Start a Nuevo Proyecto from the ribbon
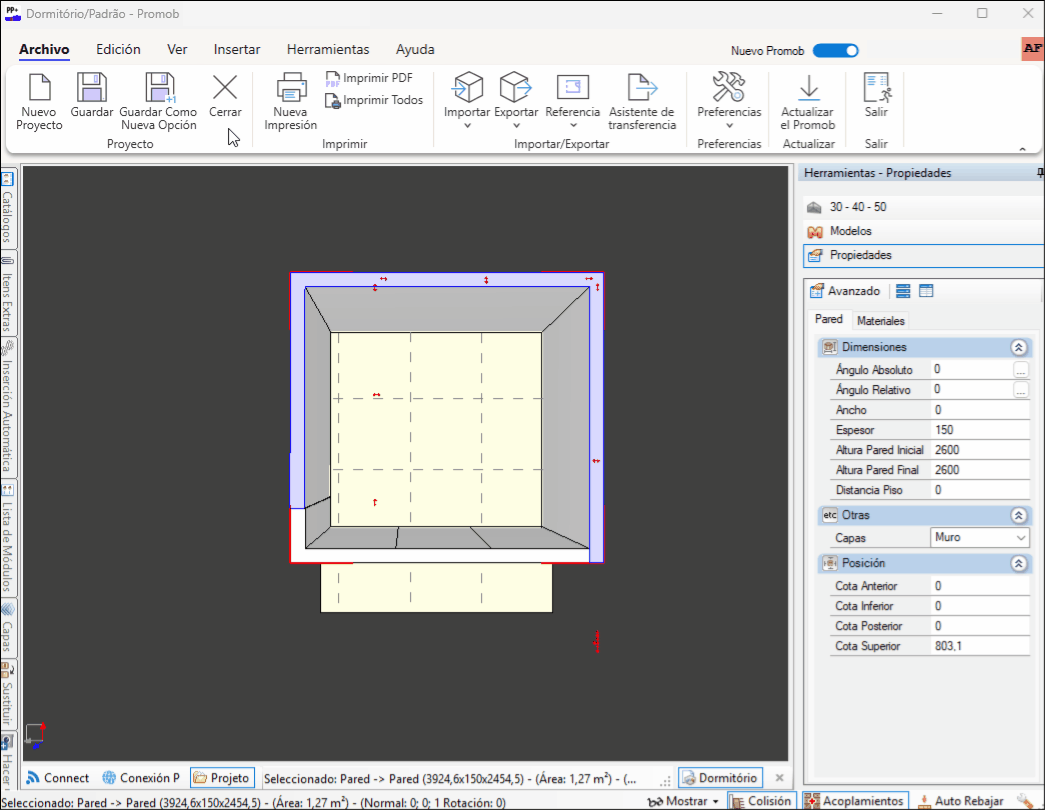The height and width of the screenshot is (810, 1045). pos(39,89)
